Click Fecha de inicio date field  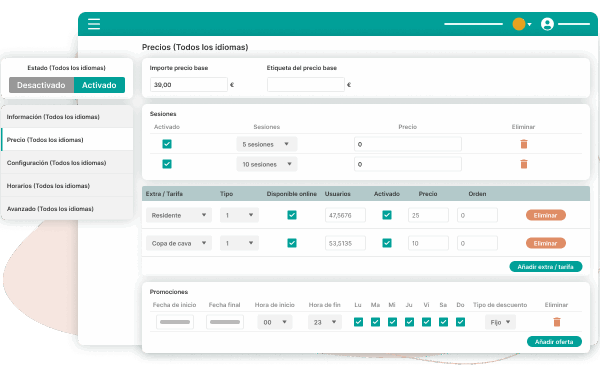pos(175,322)
